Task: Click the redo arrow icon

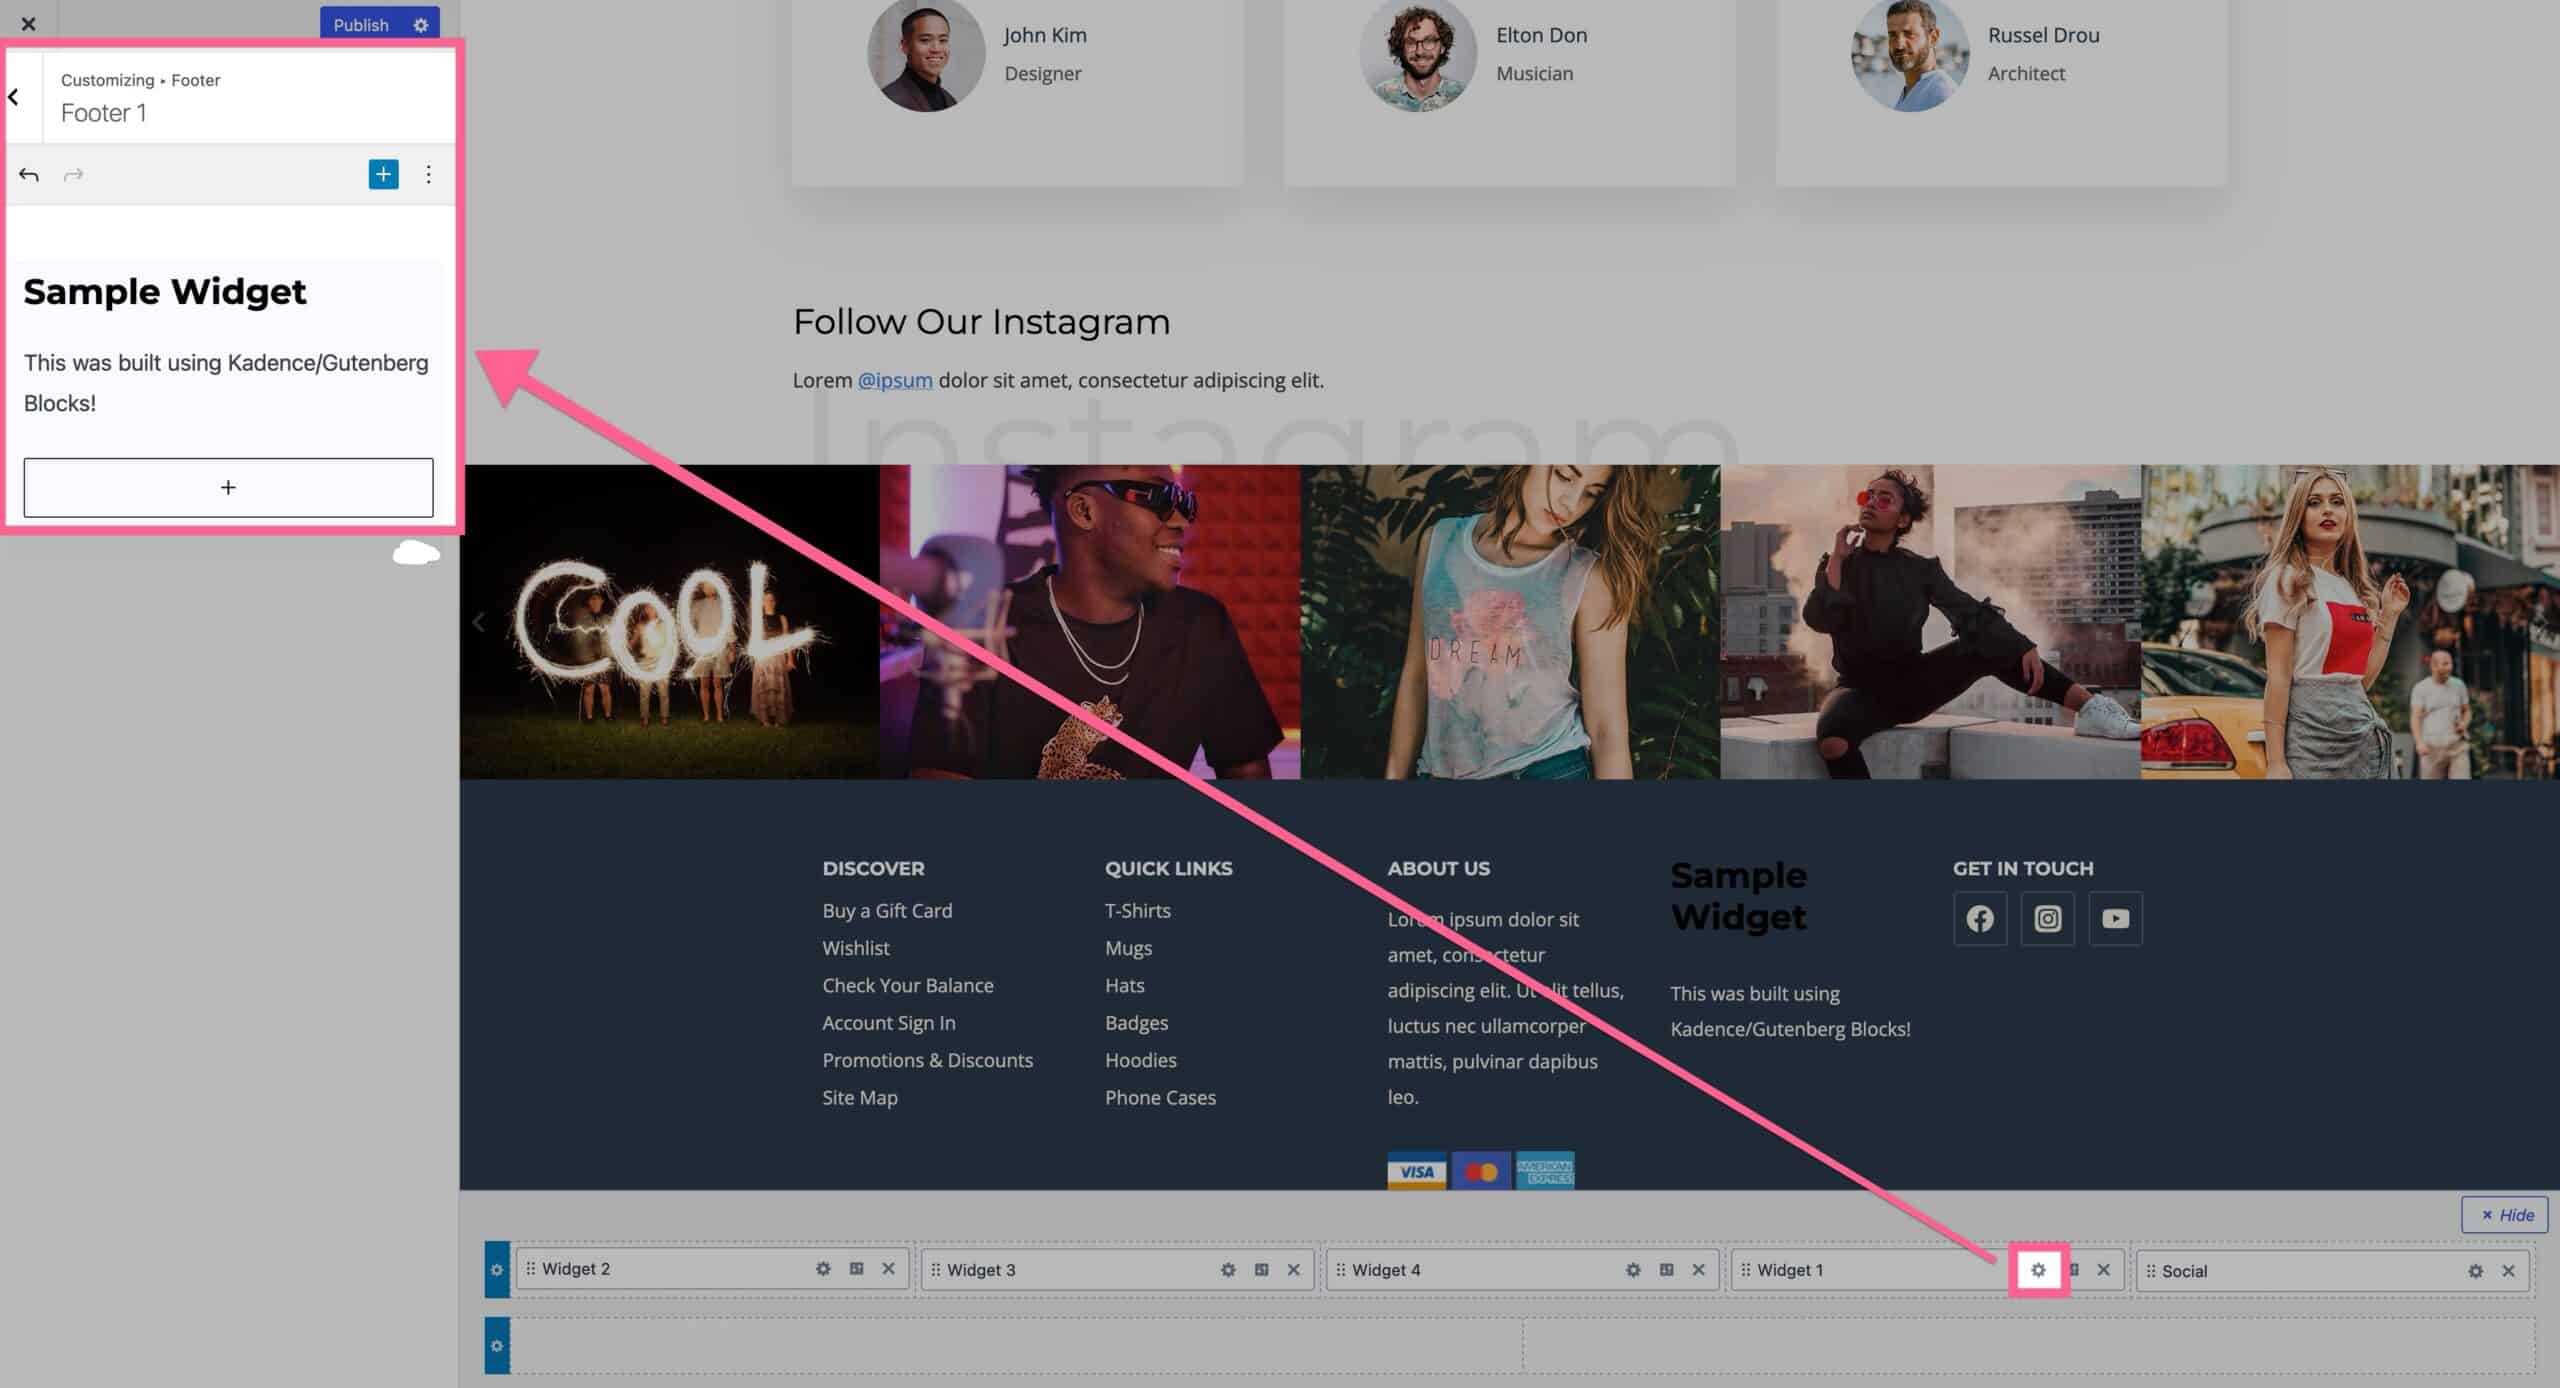Action: click(72, 173)
